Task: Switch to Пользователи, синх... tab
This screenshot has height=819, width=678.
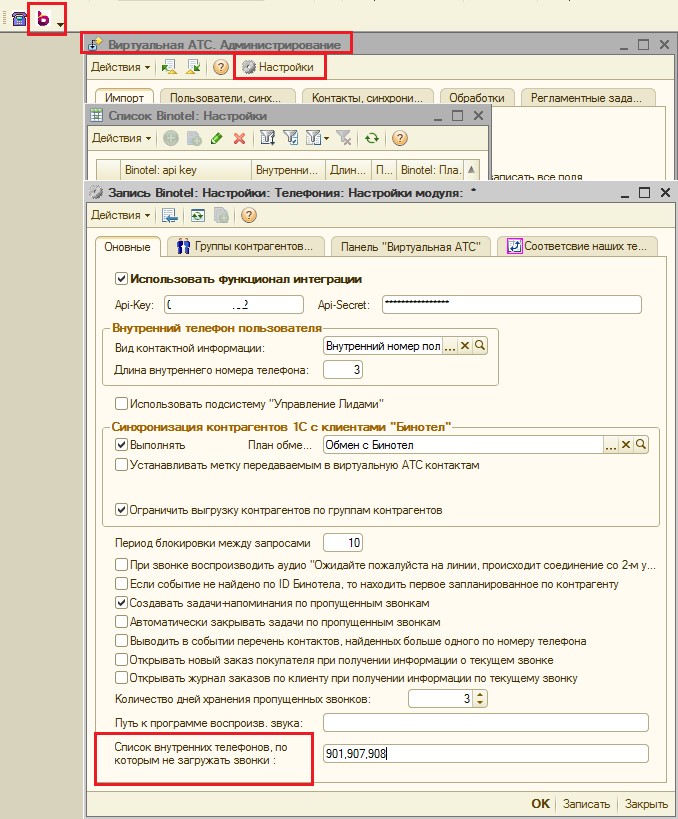Action: pyautogui.click(x=228, y=97)
